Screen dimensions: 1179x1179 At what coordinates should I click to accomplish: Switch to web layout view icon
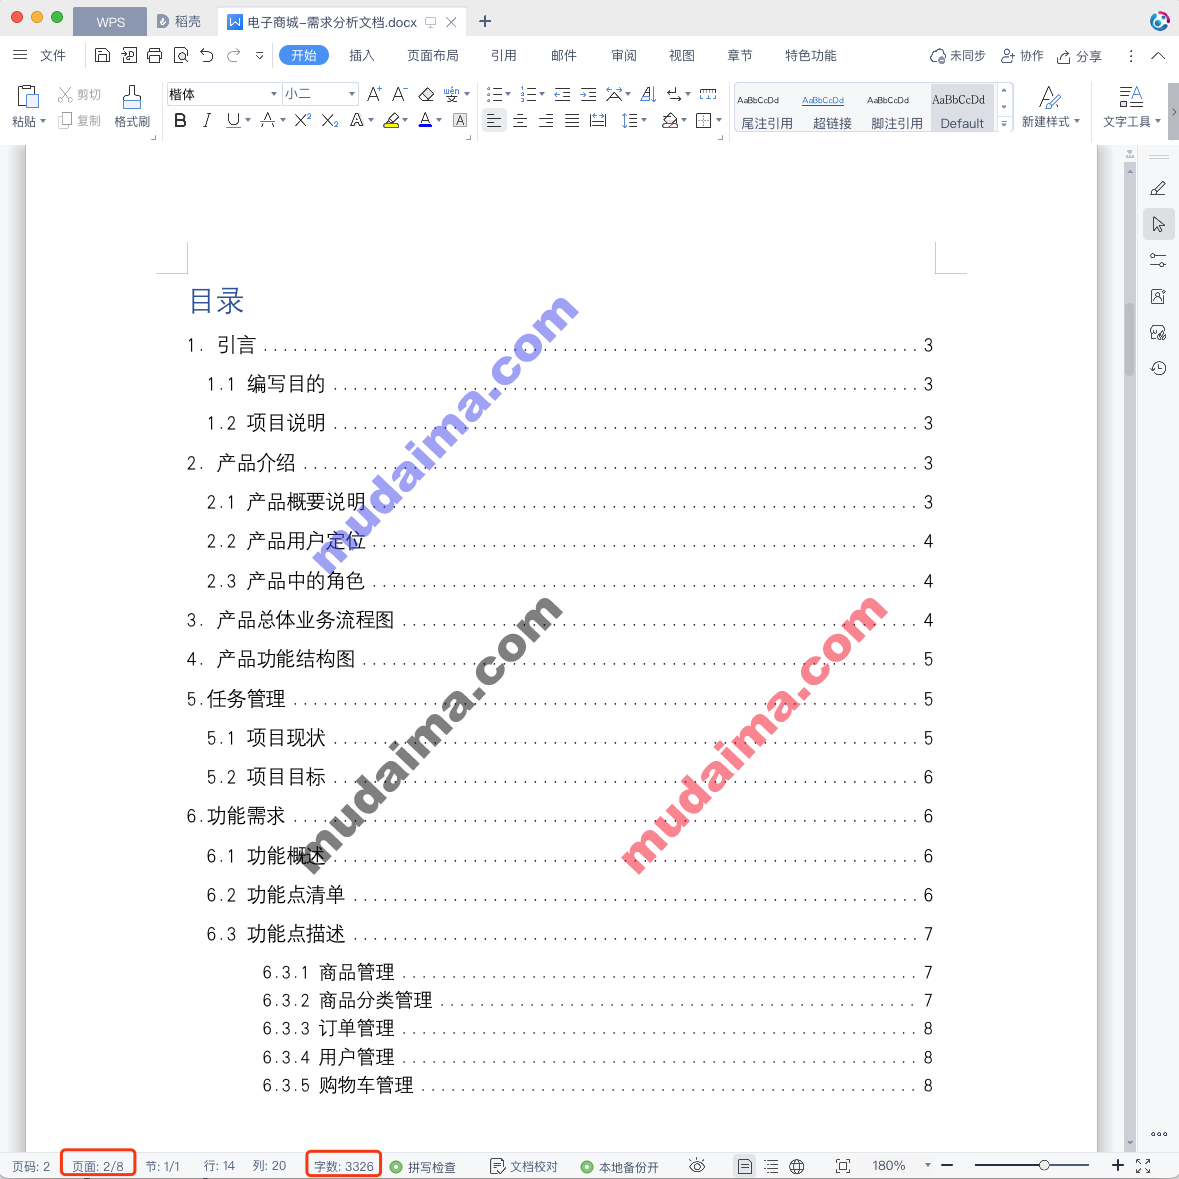pos(796,1166)
